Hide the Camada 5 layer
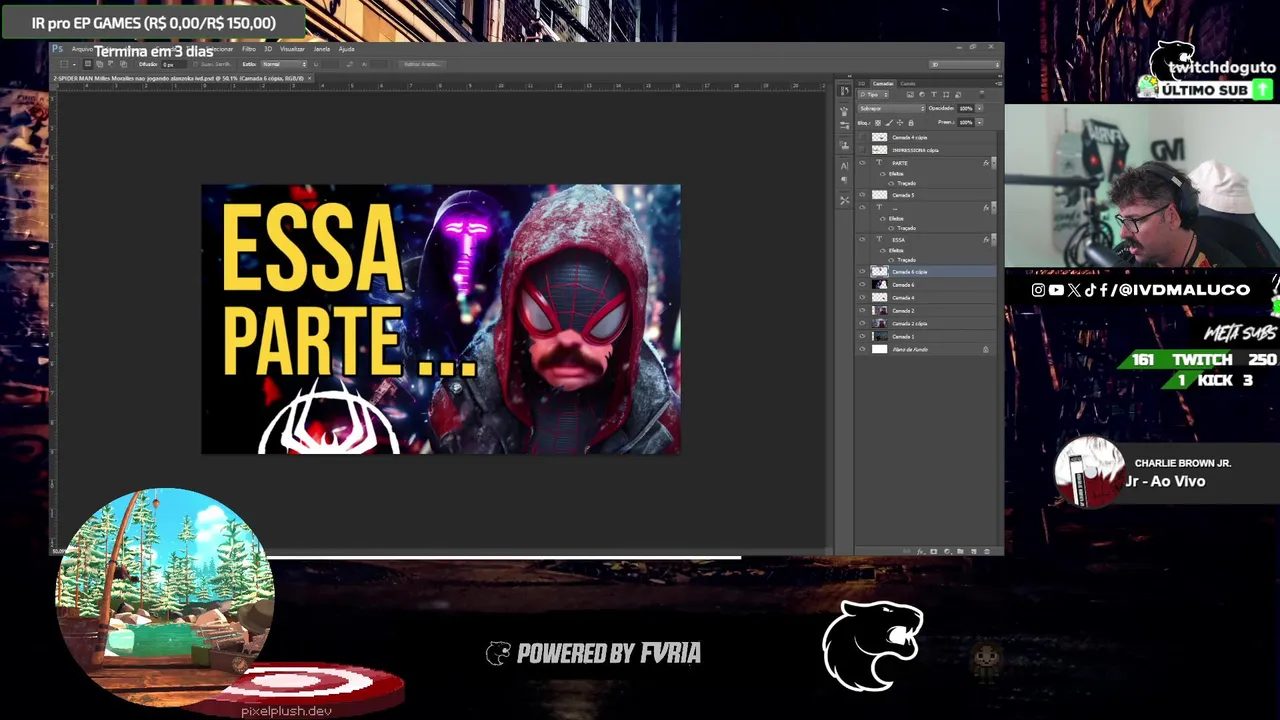This screenshot has width=1280, height=720. (862, 195)
